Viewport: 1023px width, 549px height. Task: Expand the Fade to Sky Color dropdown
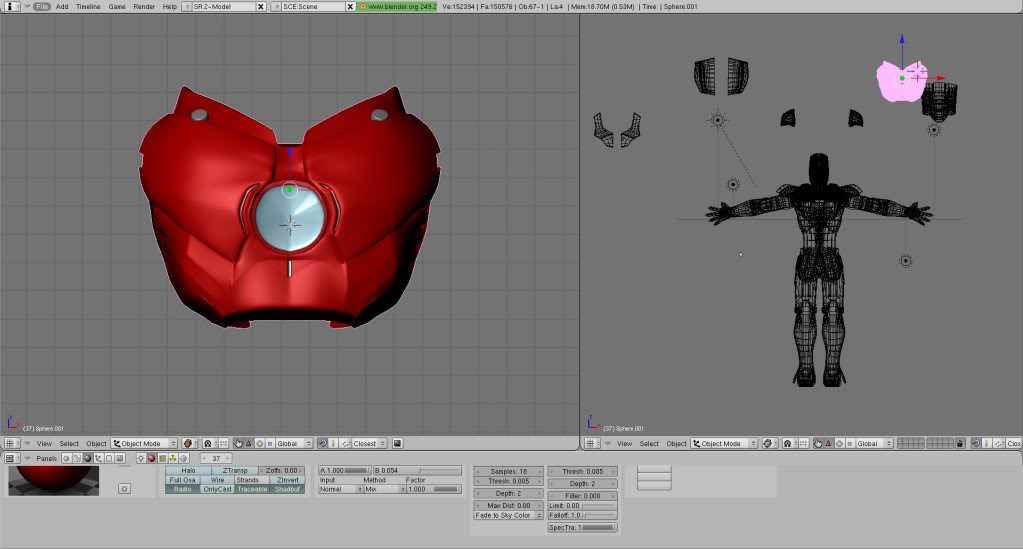[507, 516]
